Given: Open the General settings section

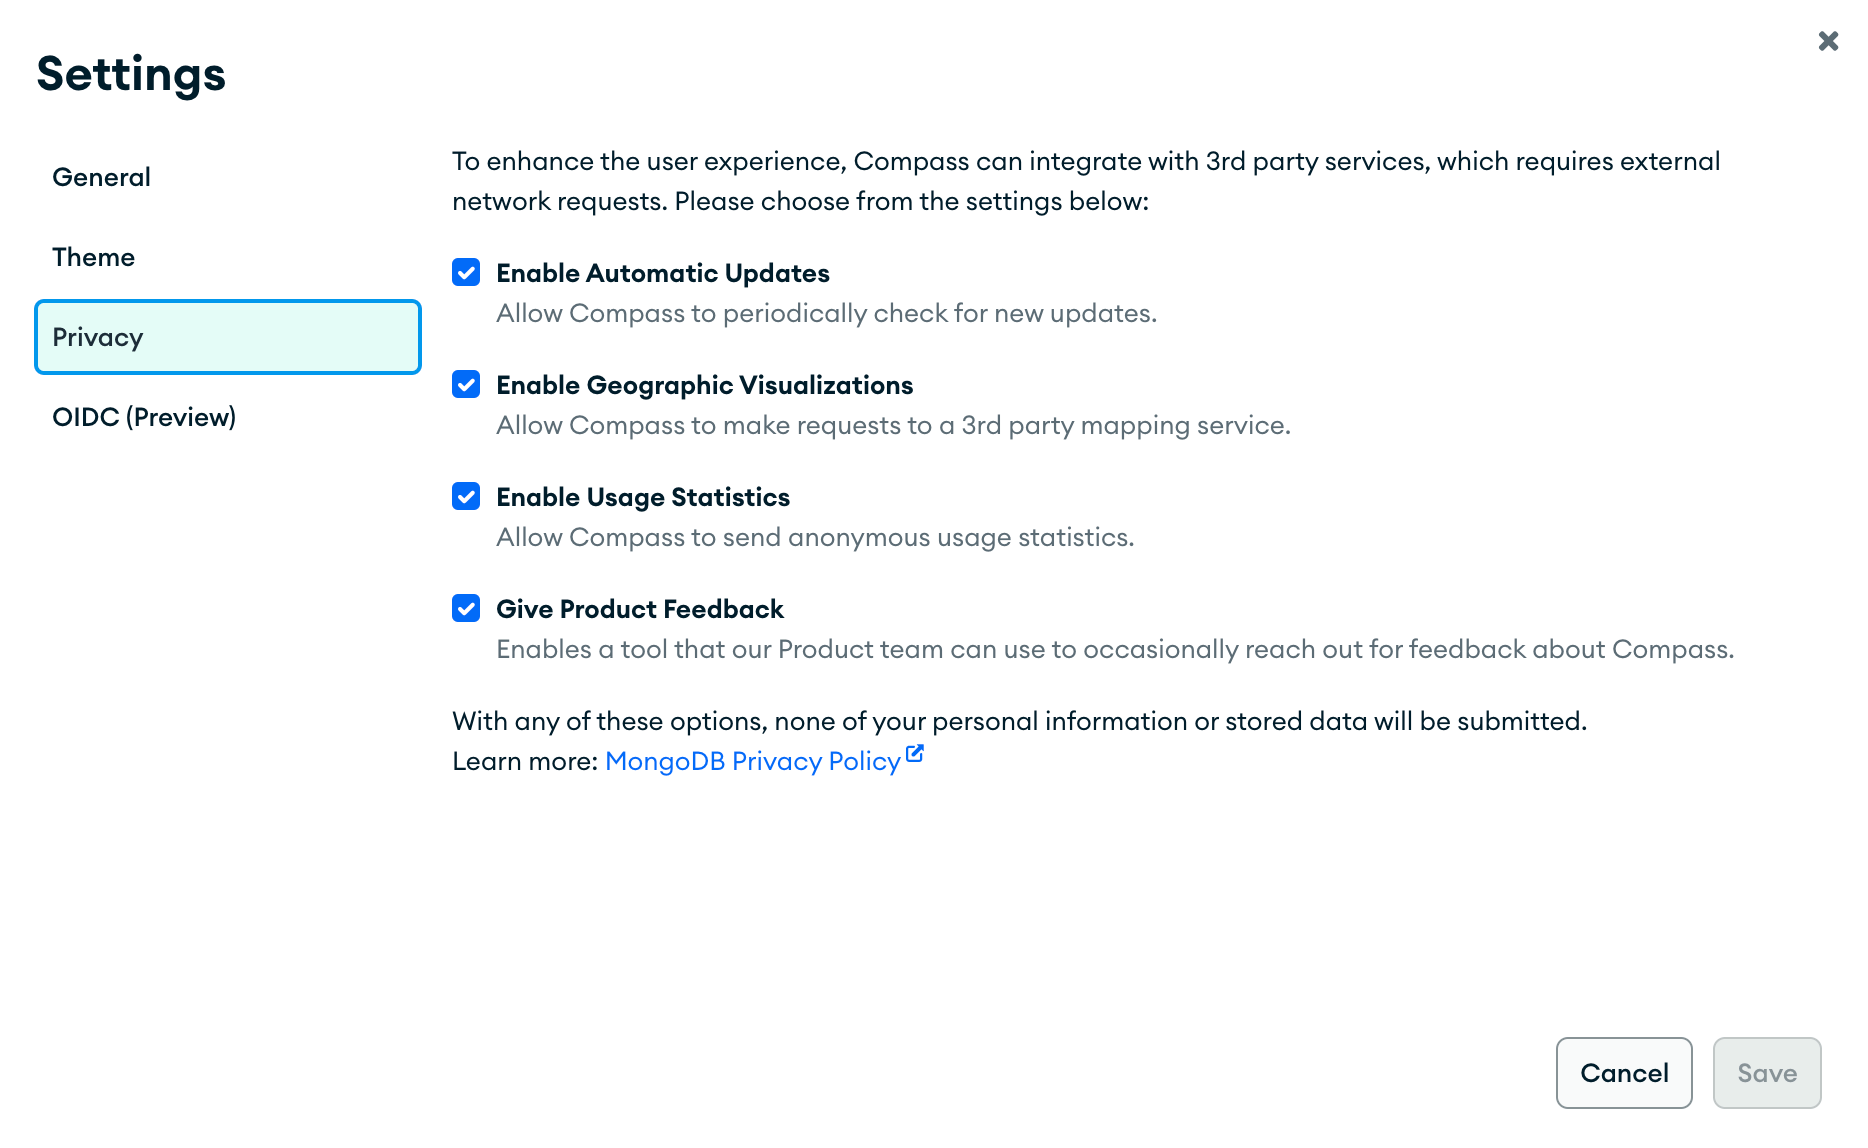Looking at the screenshot, I should coord(101,177).
